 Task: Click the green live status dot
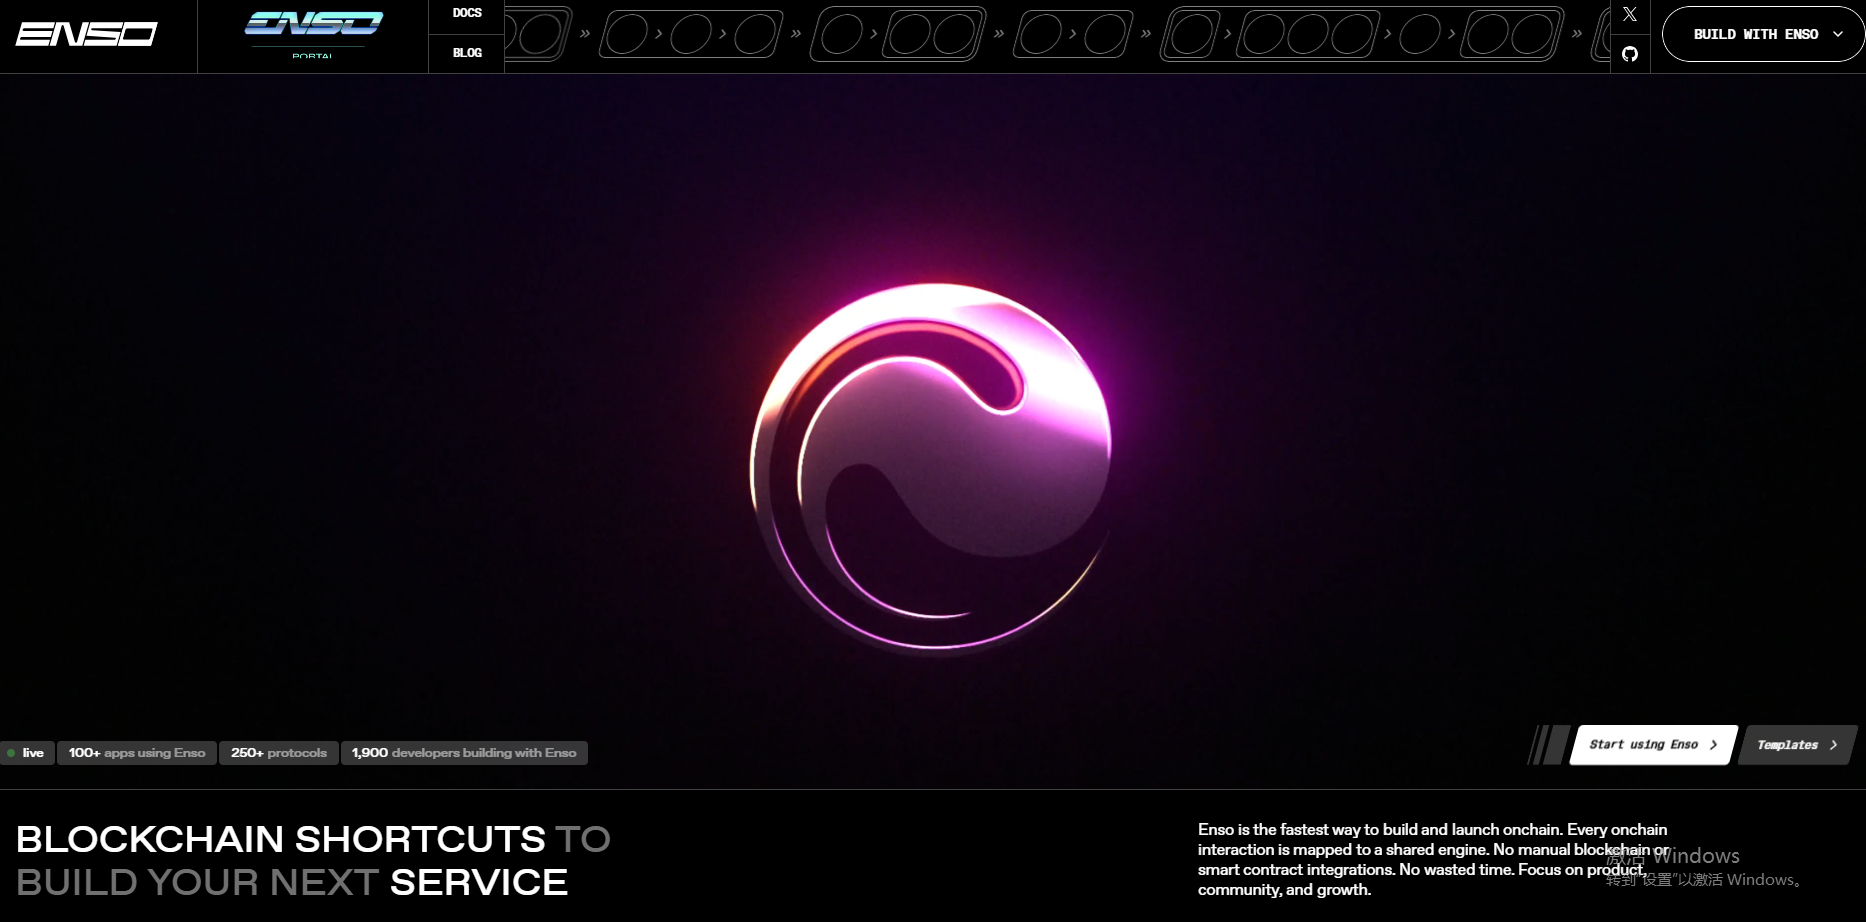[x=11, y=753]
